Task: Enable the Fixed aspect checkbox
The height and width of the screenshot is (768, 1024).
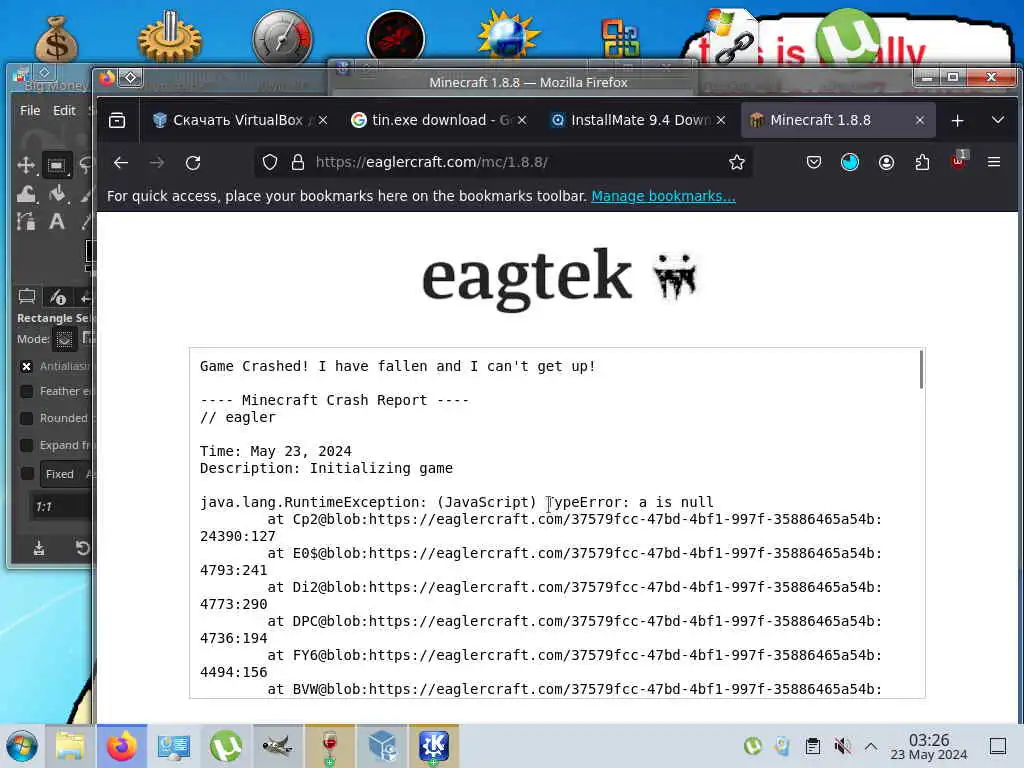Action: click(x=26, y=473)
